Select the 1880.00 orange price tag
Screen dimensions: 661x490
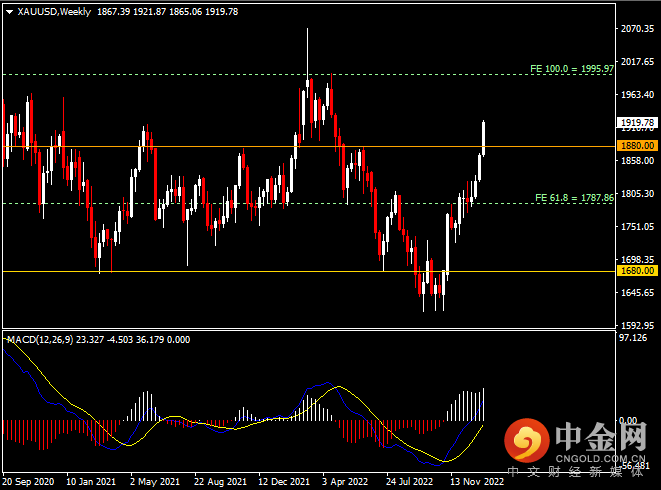click(637, 146)
